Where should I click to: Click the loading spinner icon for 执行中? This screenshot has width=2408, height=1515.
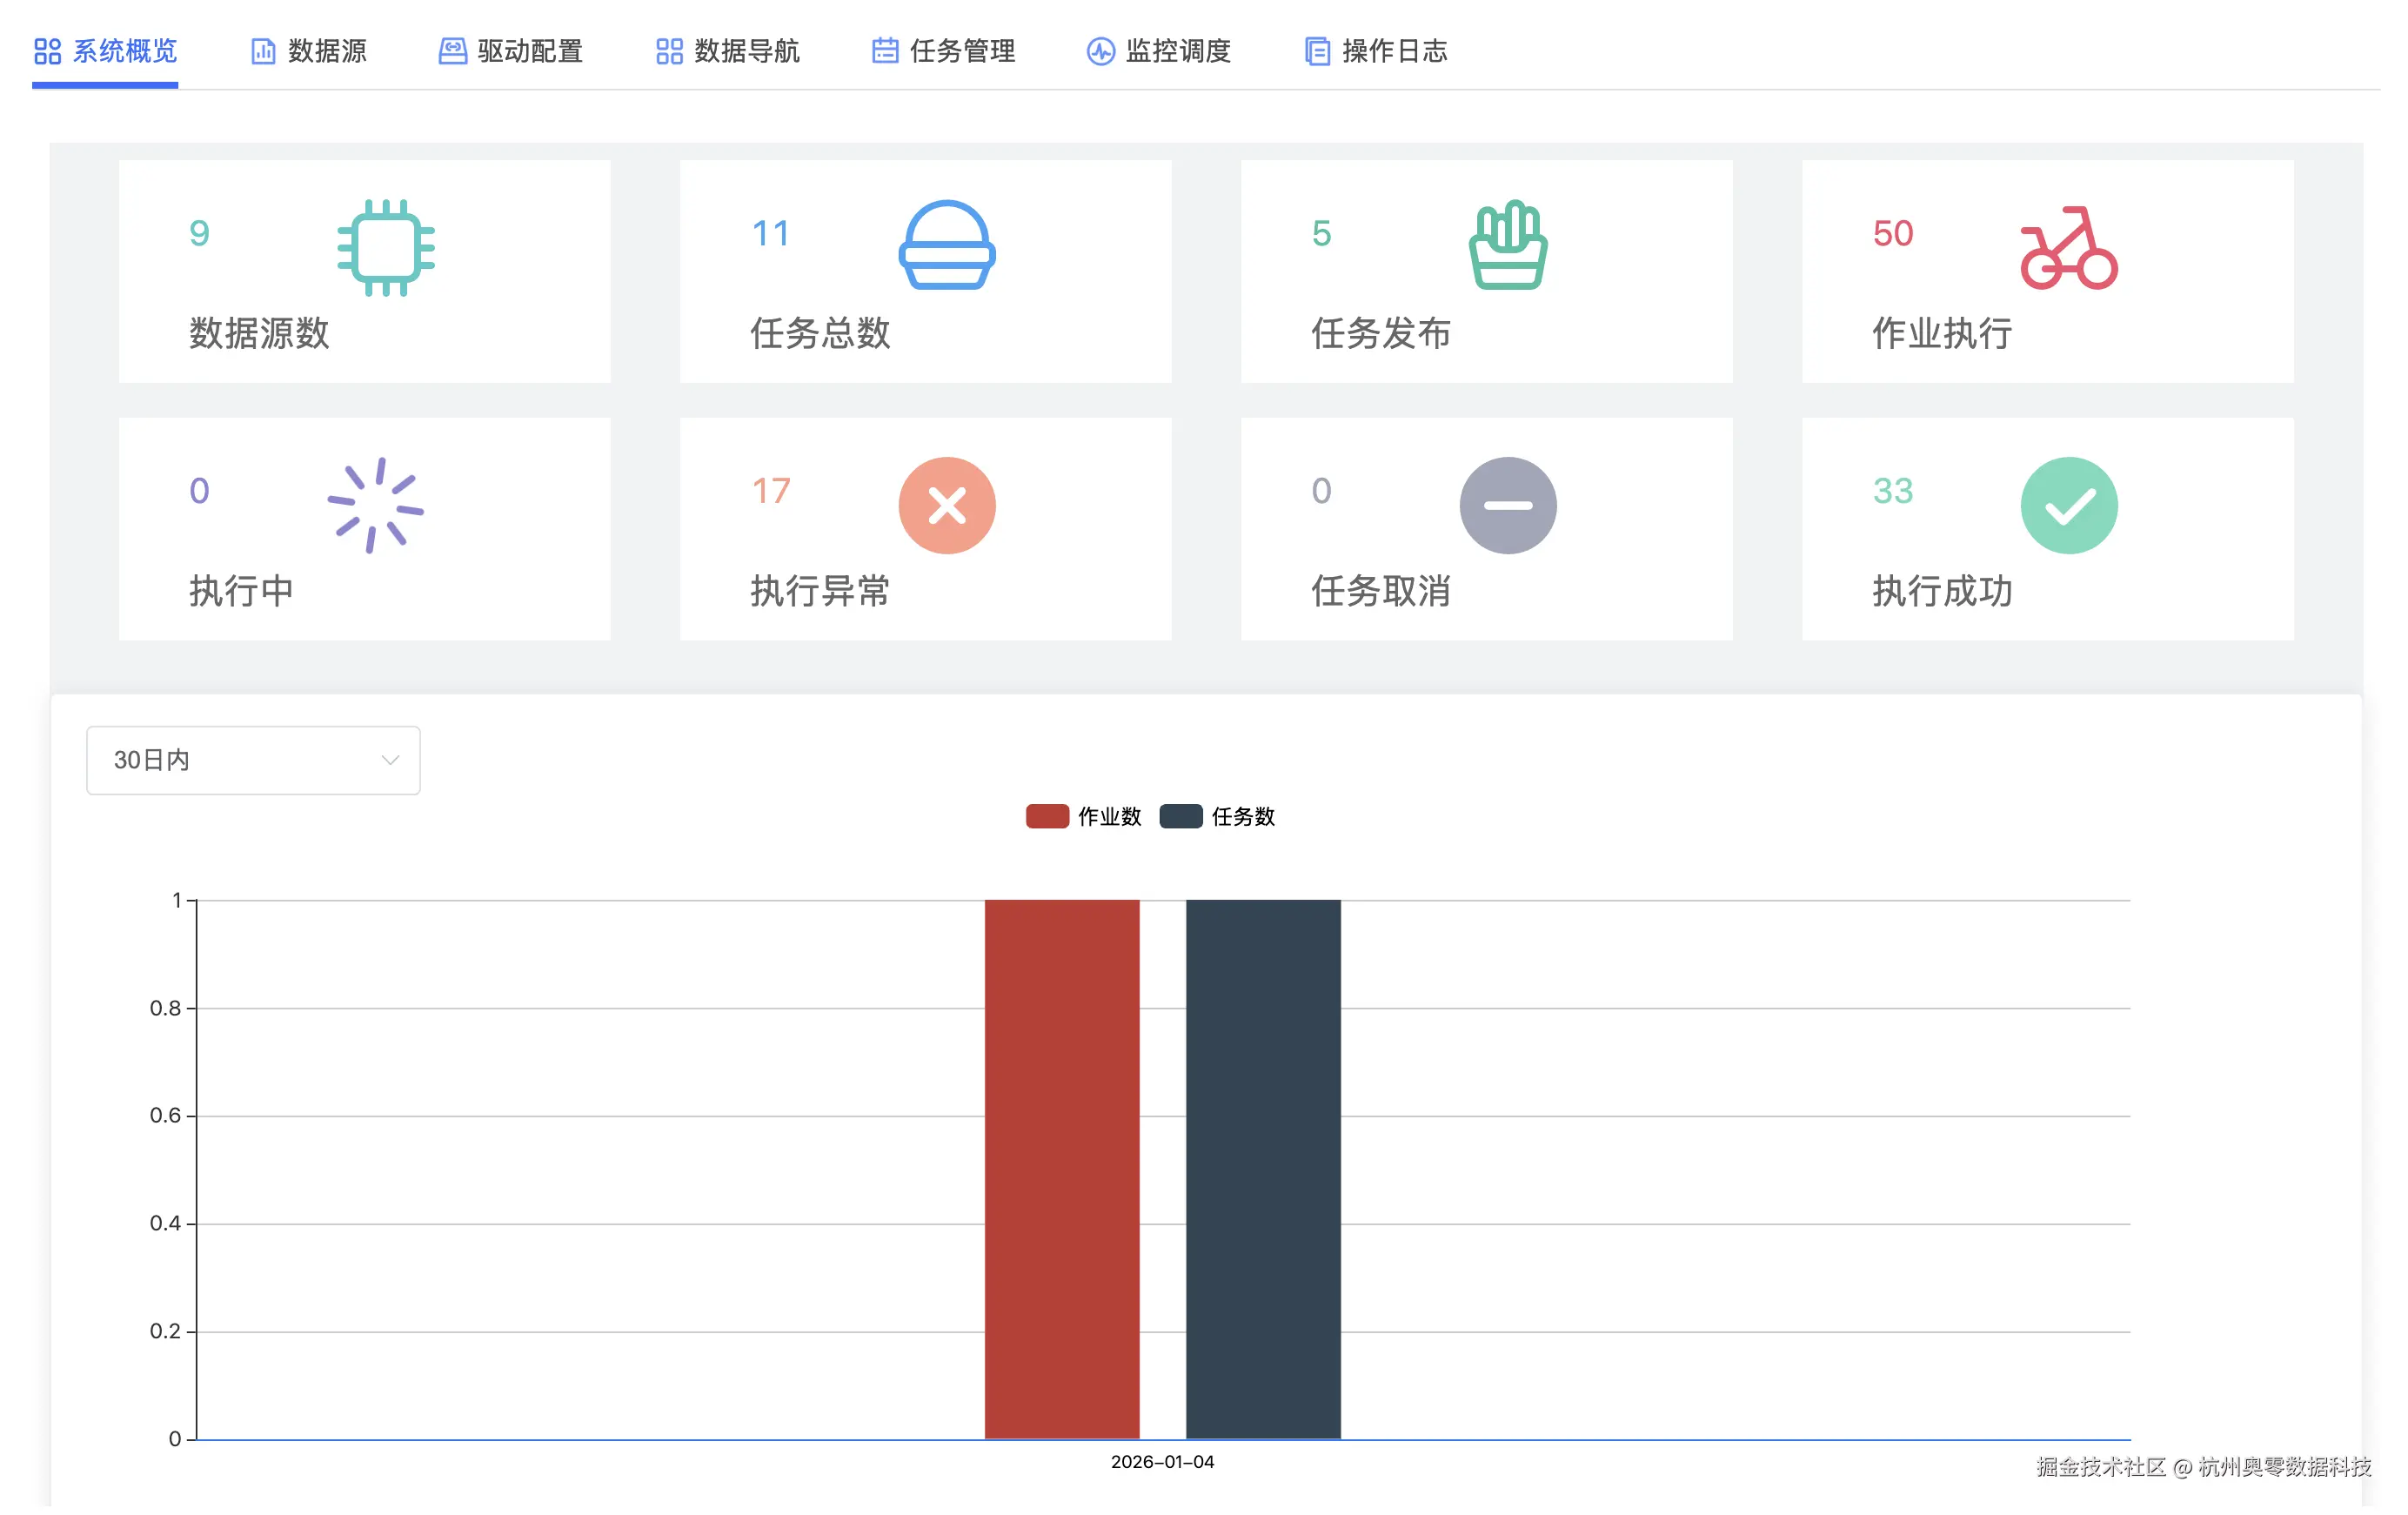pyautogui.click(x=375, y=505)
